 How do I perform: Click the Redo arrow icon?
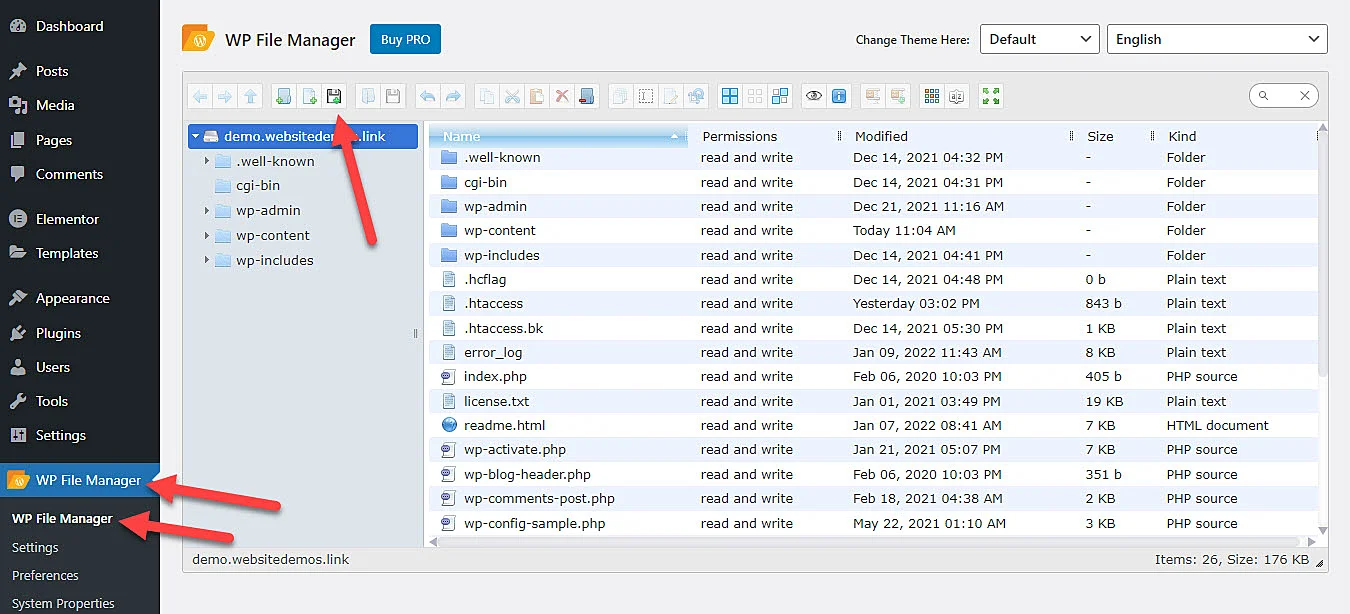(x=453, y=96)
